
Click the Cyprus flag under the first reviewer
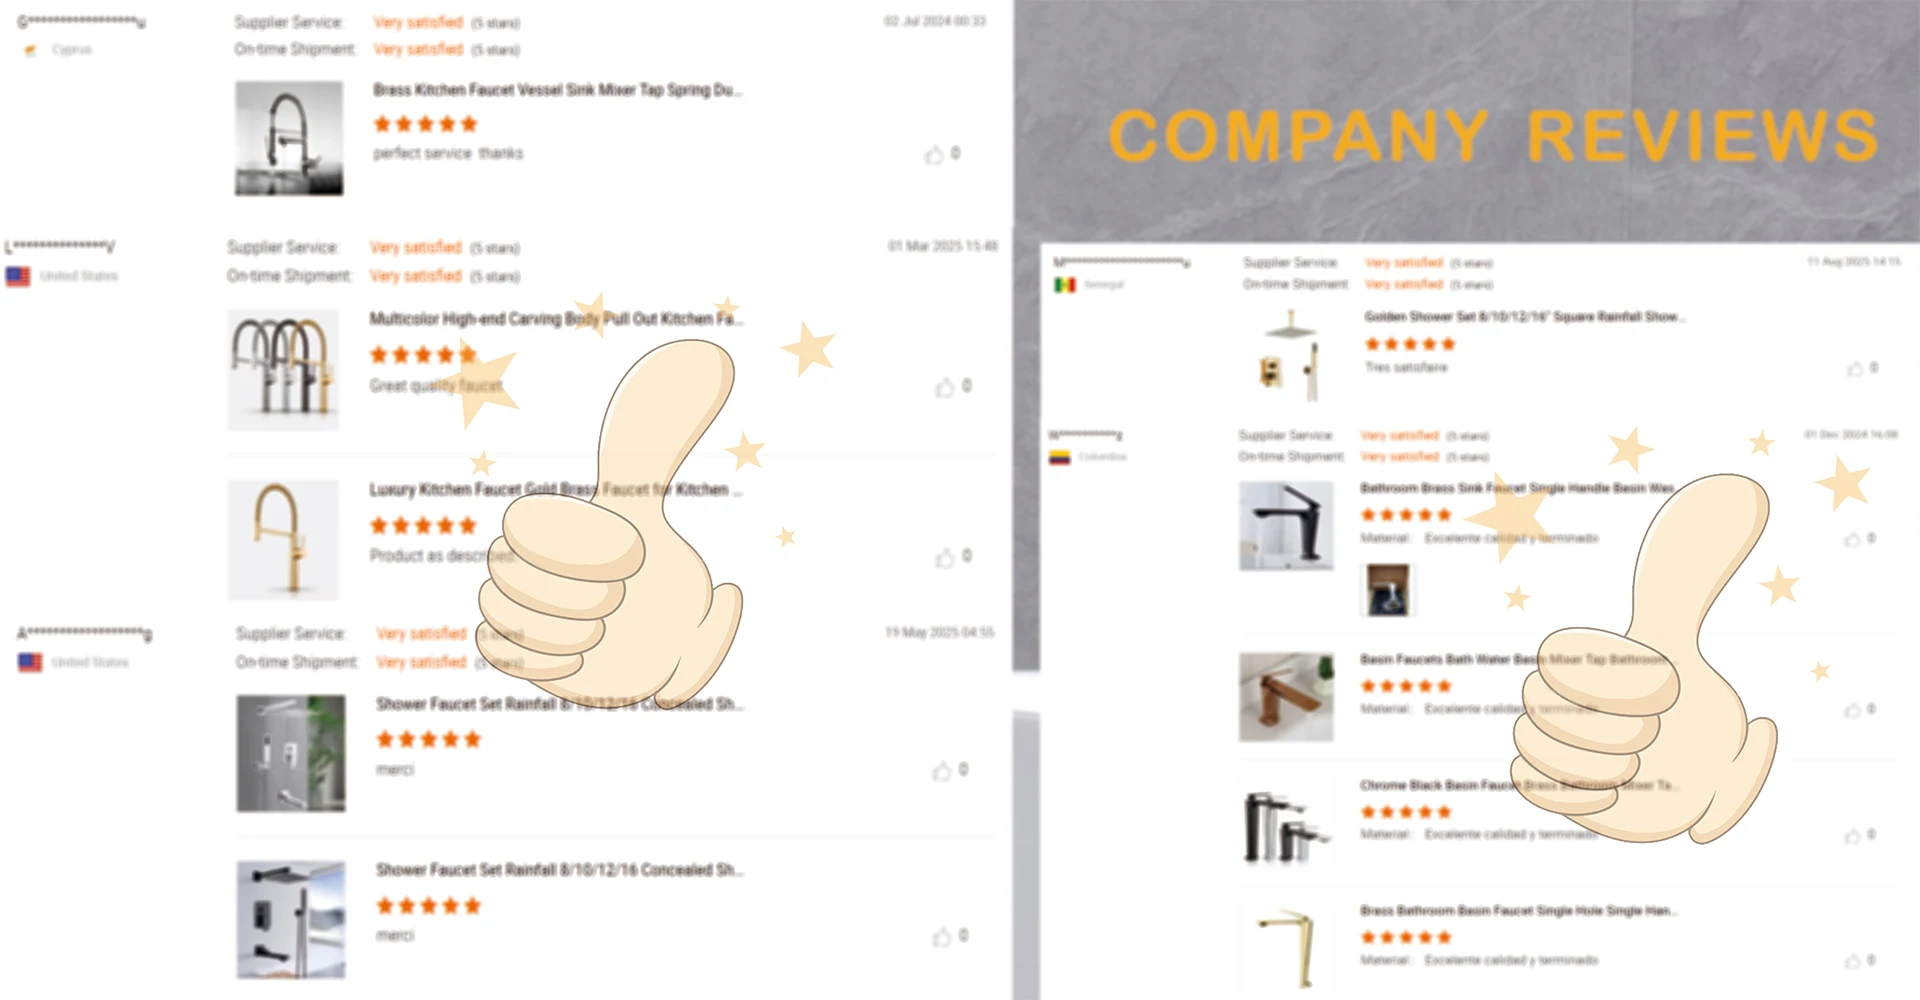(x=30, y=50)
